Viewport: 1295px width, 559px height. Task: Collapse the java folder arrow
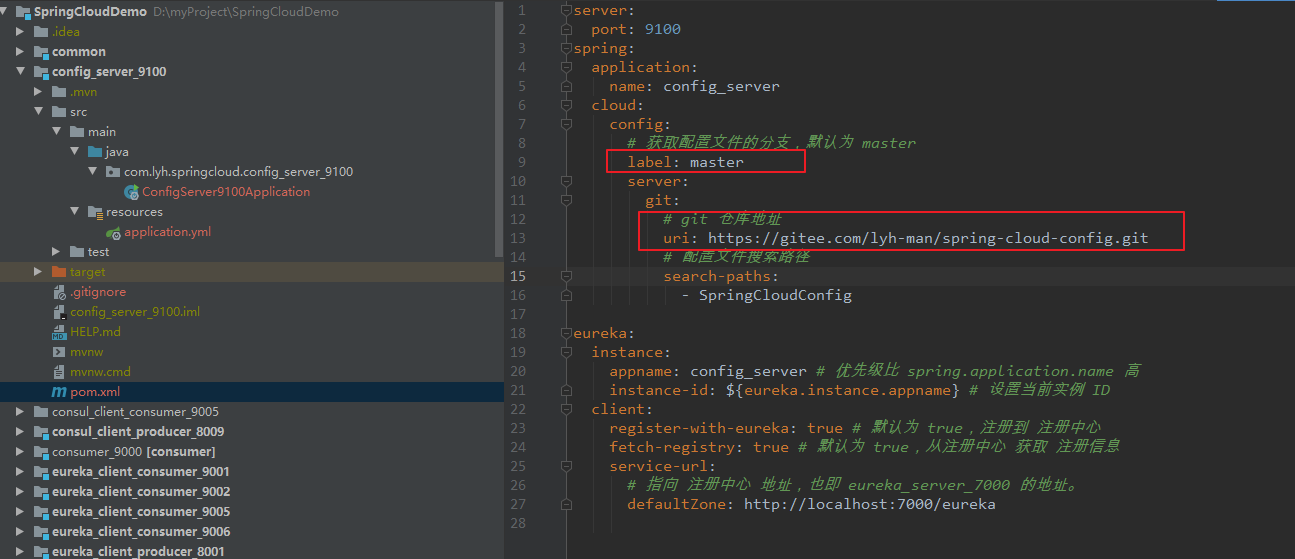tap(74, 152)
